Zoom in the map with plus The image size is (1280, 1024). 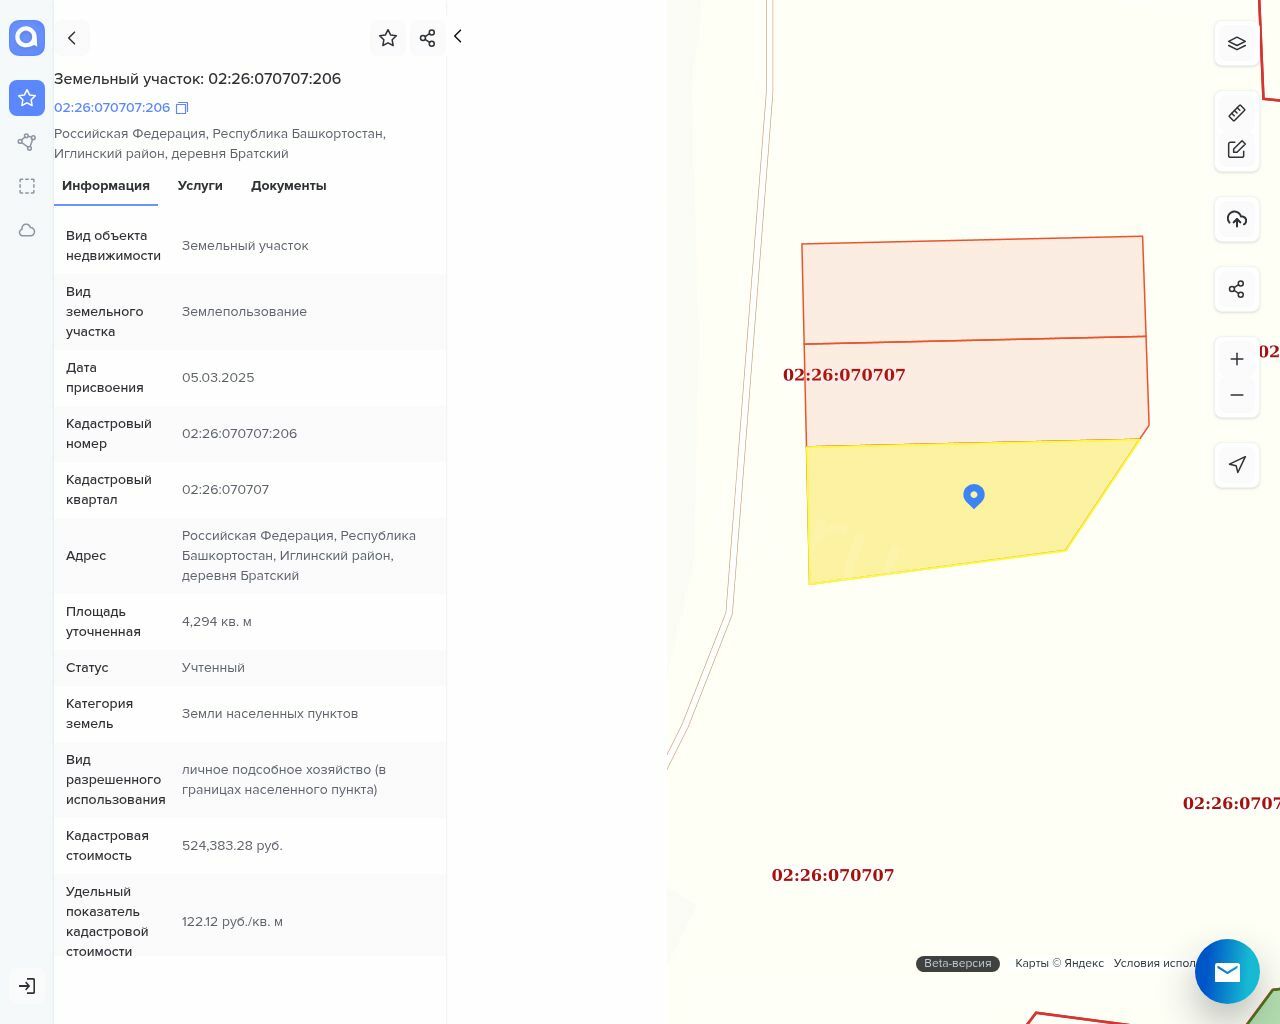pyautogui.click(x=1237, y=359)
